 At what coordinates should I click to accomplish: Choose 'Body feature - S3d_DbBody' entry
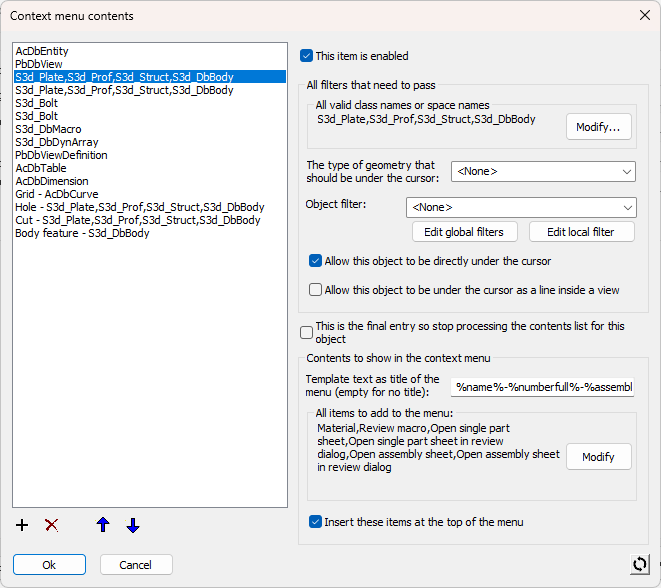tap(82, 233)
